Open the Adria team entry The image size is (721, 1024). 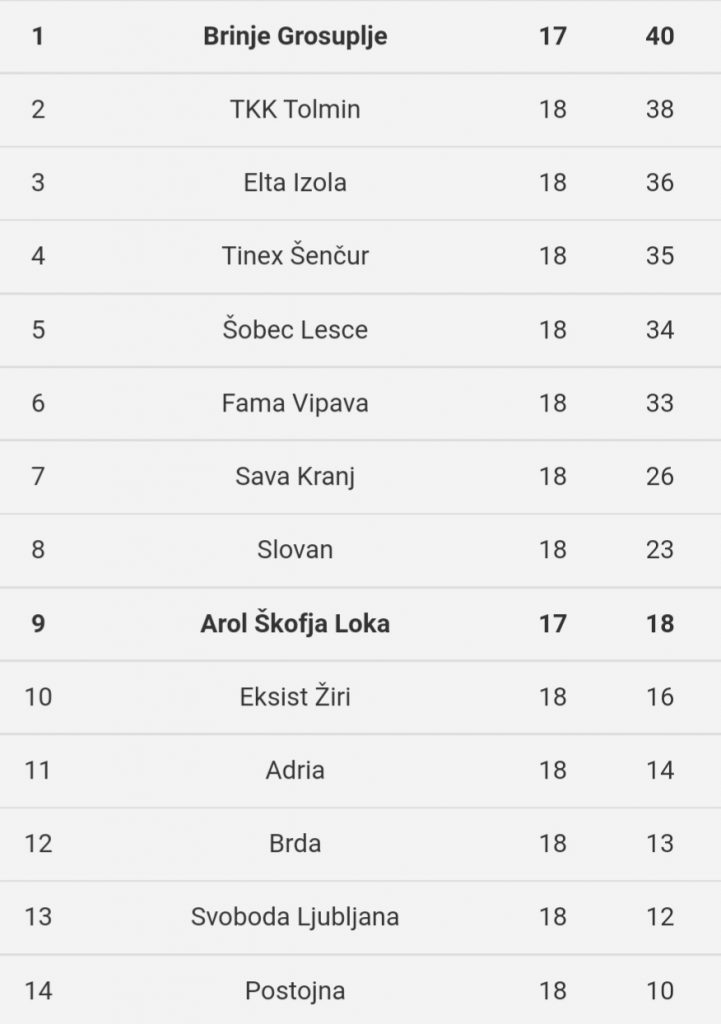(295, 770)
